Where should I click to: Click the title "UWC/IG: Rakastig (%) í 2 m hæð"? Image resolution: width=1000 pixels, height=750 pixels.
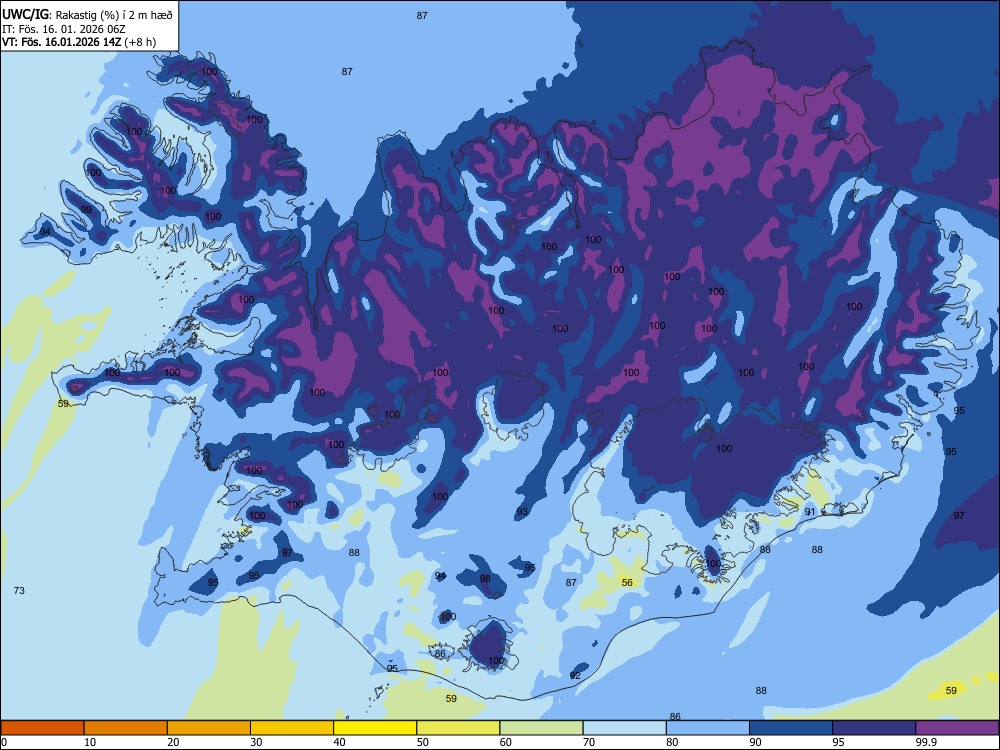click(x=87, y=15)
